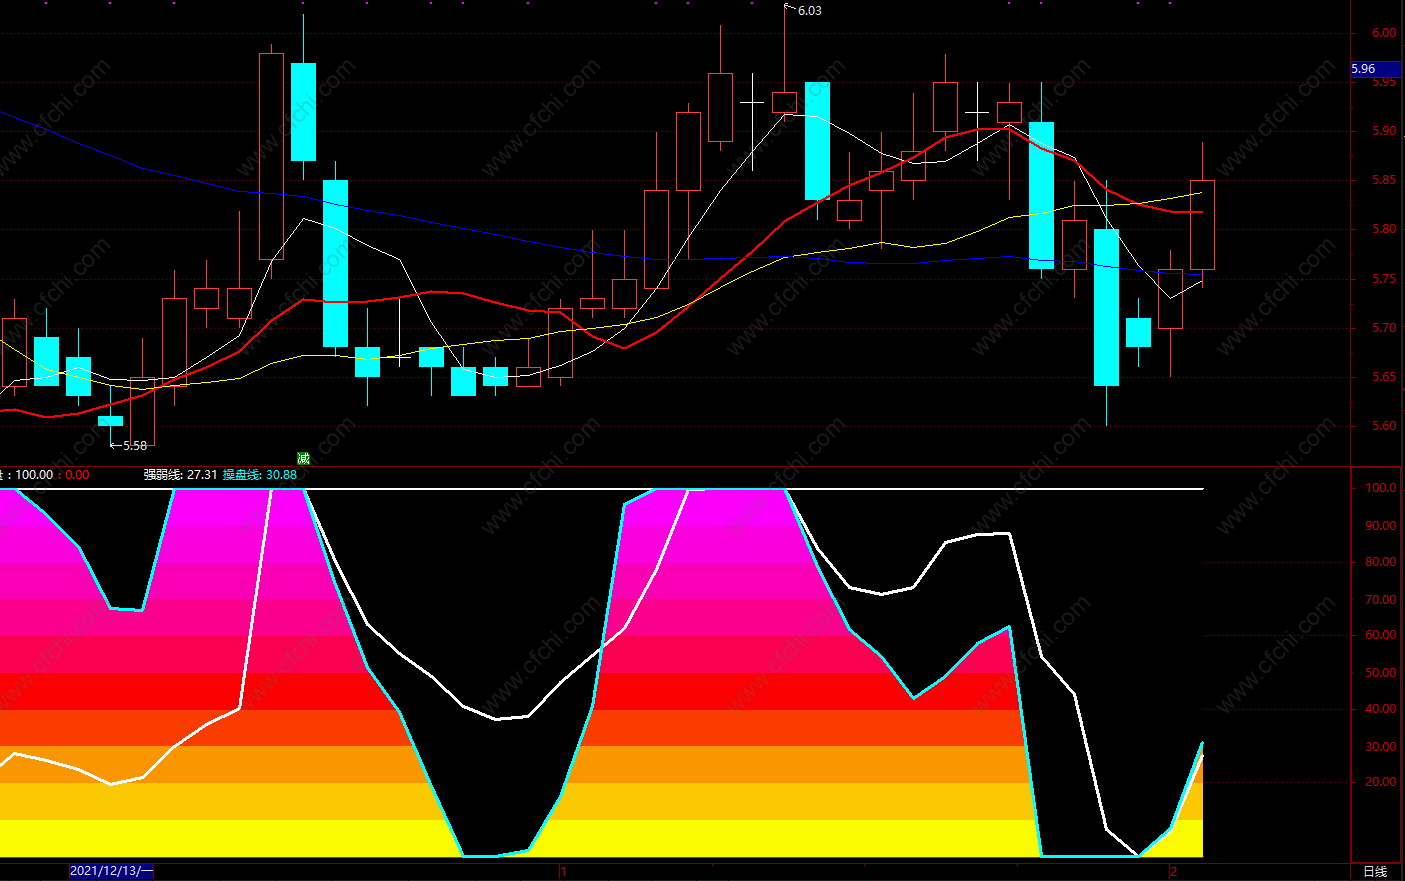
Task: Click the red 0.00 indicator value
Action: tap(77, 475)
